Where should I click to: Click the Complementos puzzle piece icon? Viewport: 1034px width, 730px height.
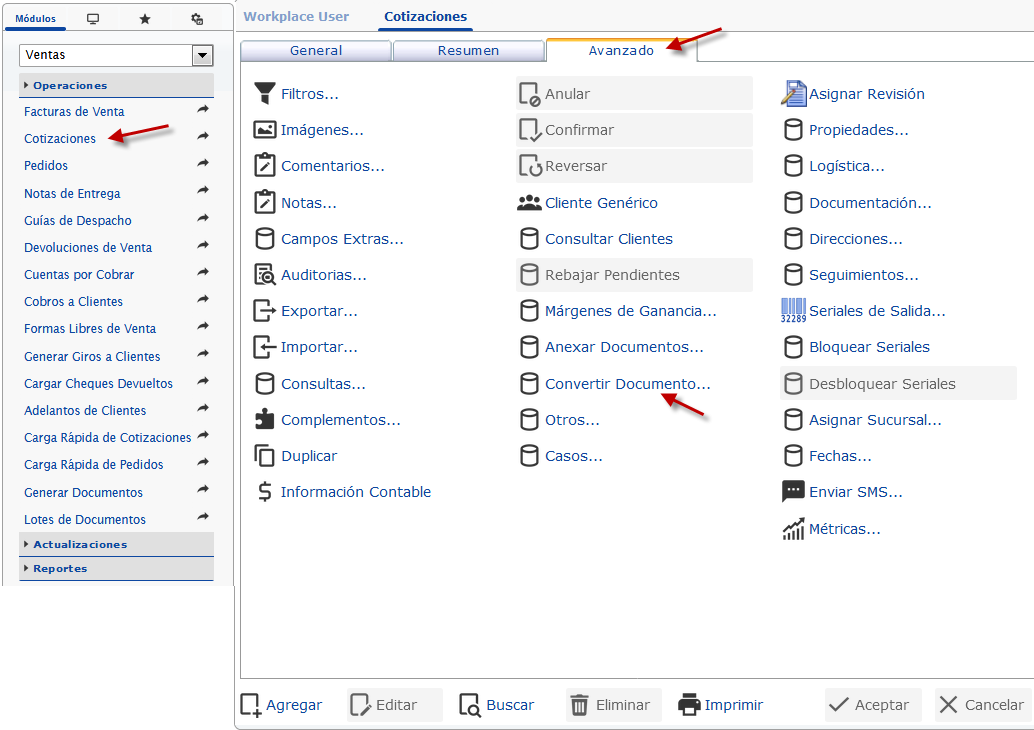(264, 419)
